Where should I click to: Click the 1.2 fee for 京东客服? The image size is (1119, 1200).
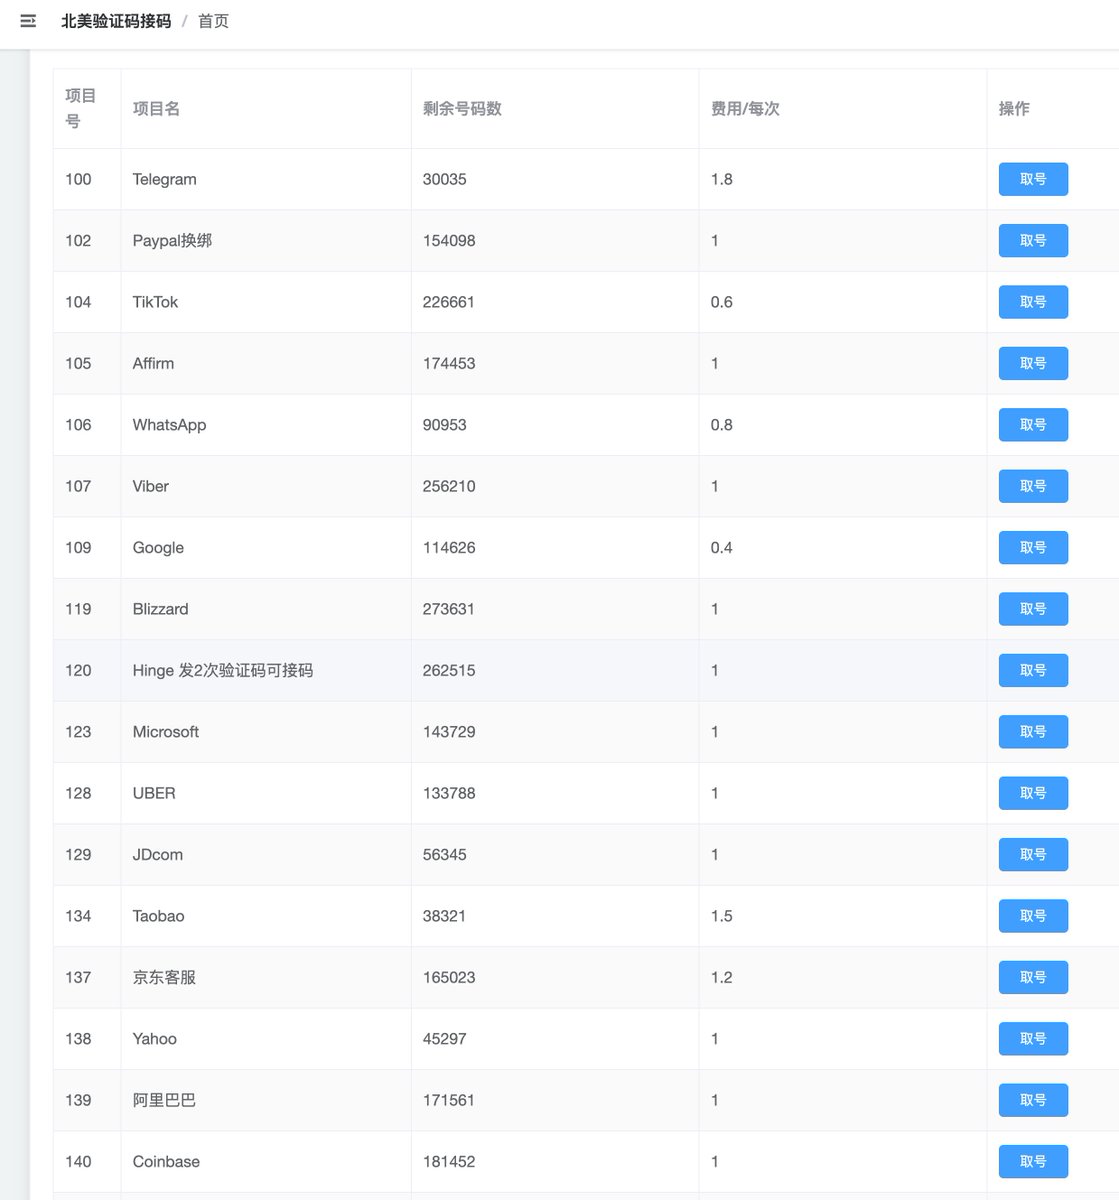pos(721,977)
